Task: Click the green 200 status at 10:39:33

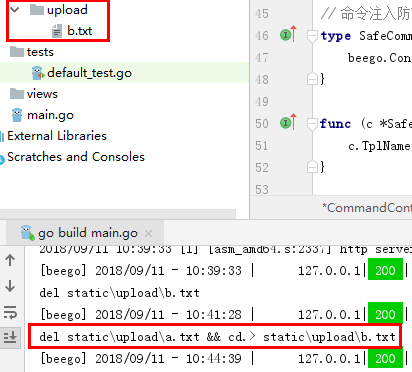Action: coord(385,270)
